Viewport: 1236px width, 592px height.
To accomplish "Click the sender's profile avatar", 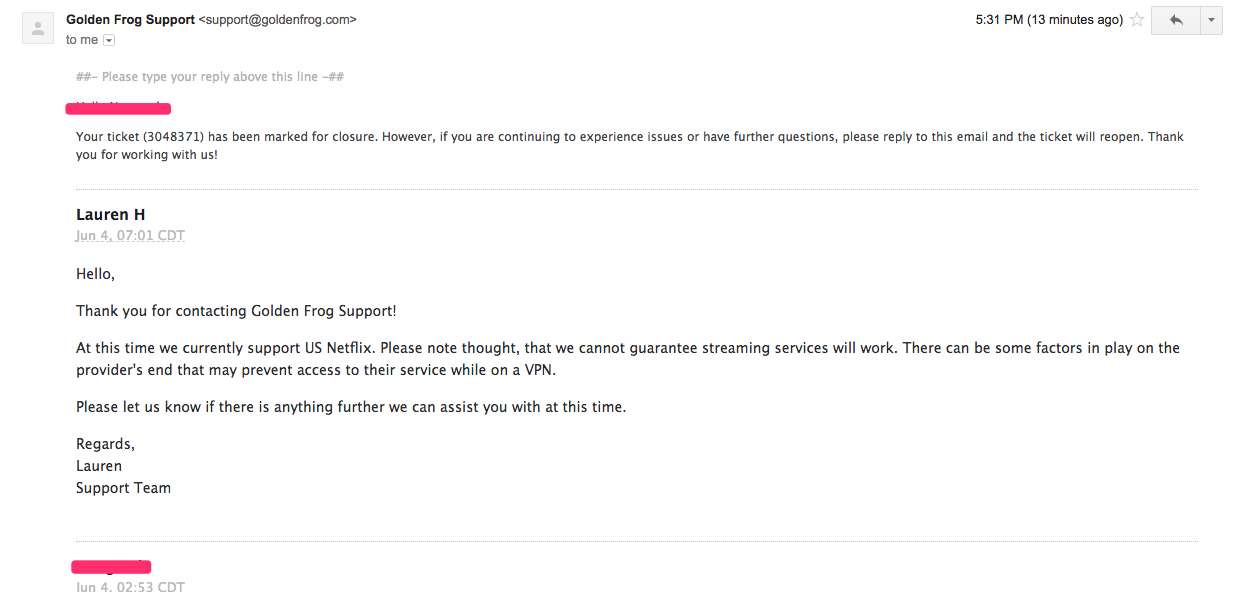I will pyautogui.click(x=38, y=28).
